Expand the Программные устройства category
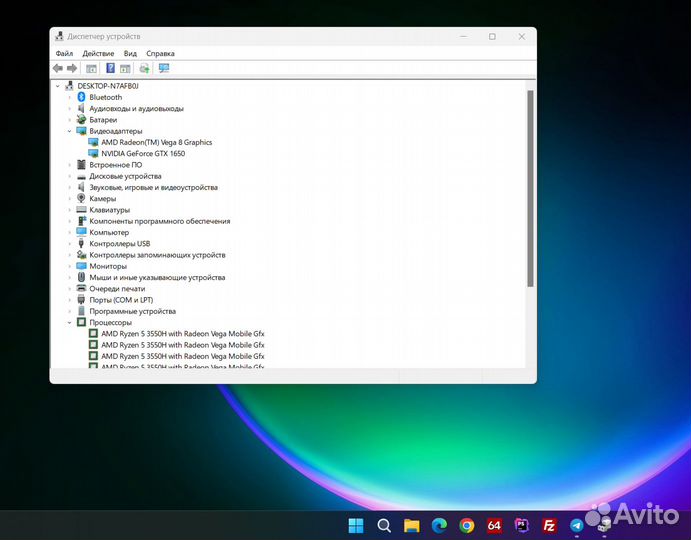Screen dimensions: 691x540 coord(70,311)
